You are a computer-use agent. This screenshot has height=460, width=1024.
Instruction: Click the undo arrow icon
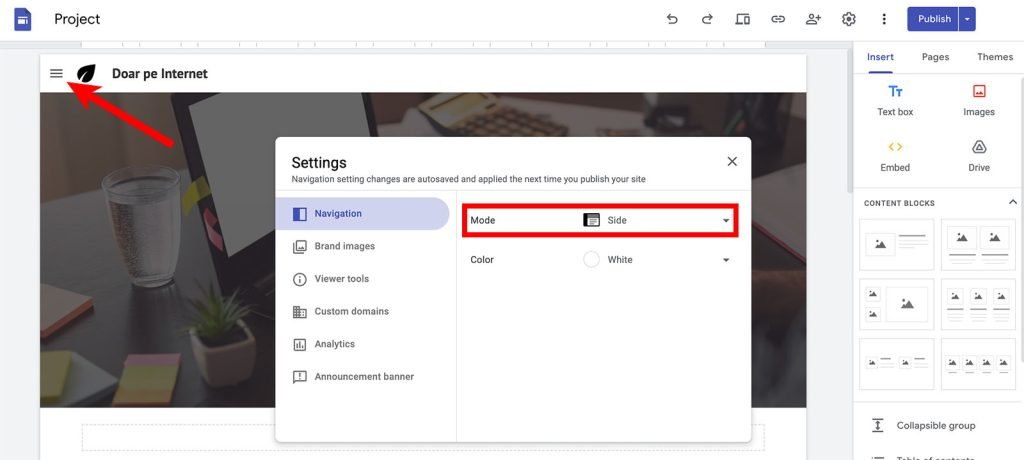point(672,19)
